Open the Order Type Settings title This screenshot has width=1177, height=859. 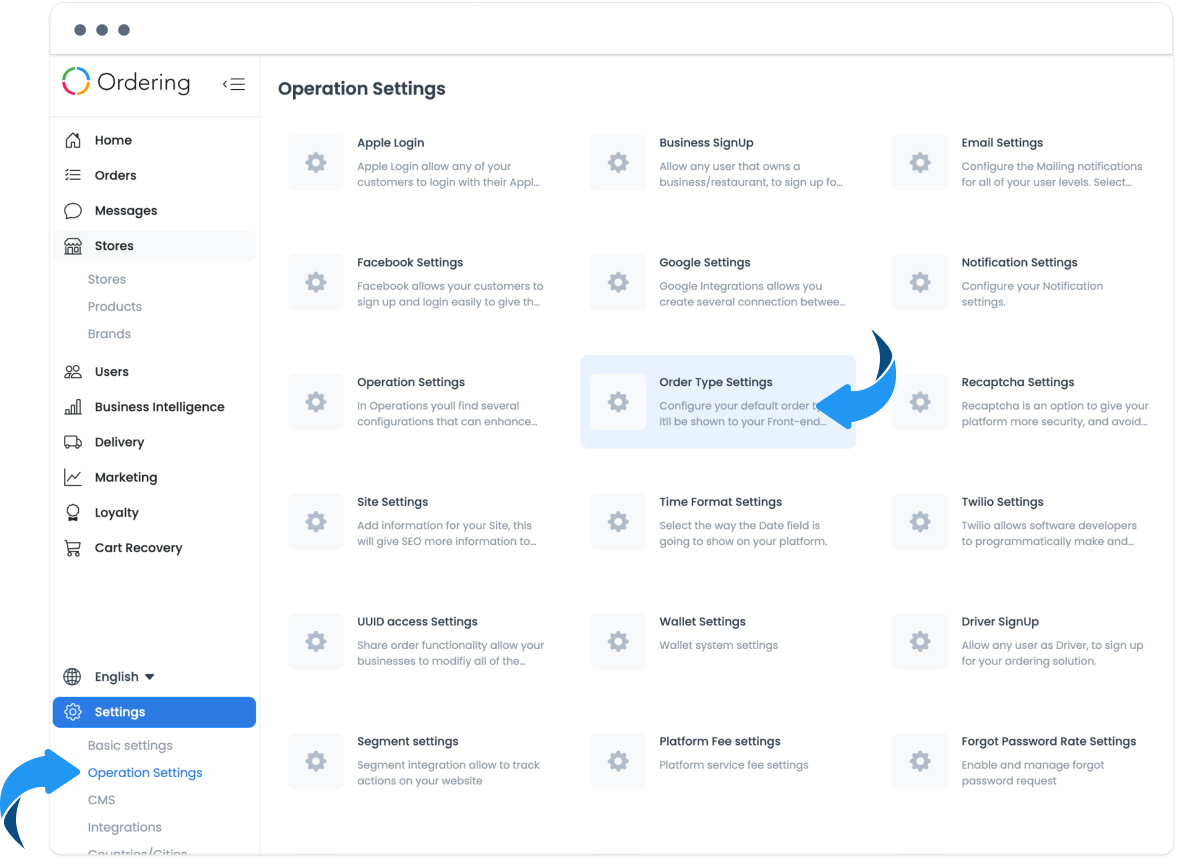715,382
